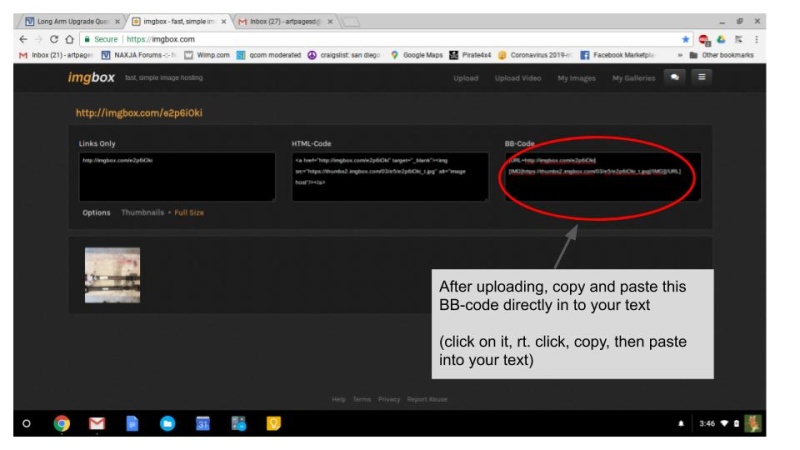
Task: Open the Chrome three-dot menu
Action: pyautogui.click(x=757, y=39)
